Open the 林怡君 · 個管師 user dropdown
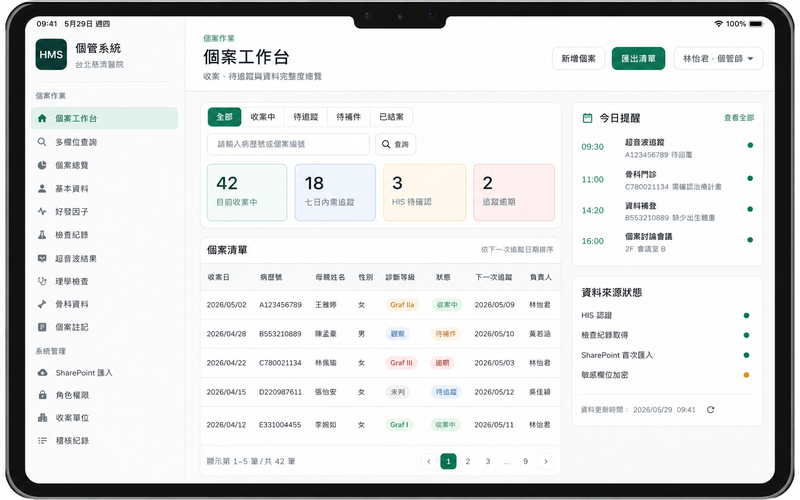 click(718, 59)
